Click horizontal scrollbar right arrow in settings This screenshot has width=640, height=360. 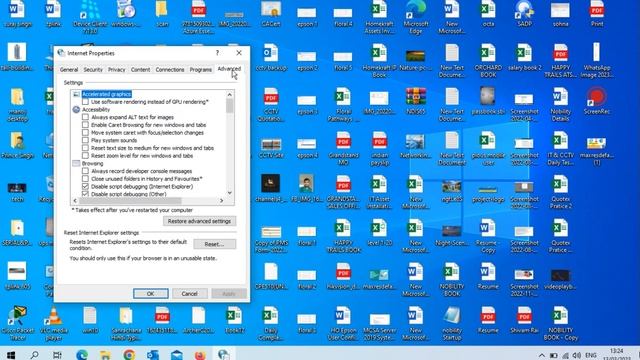(222, 200)
